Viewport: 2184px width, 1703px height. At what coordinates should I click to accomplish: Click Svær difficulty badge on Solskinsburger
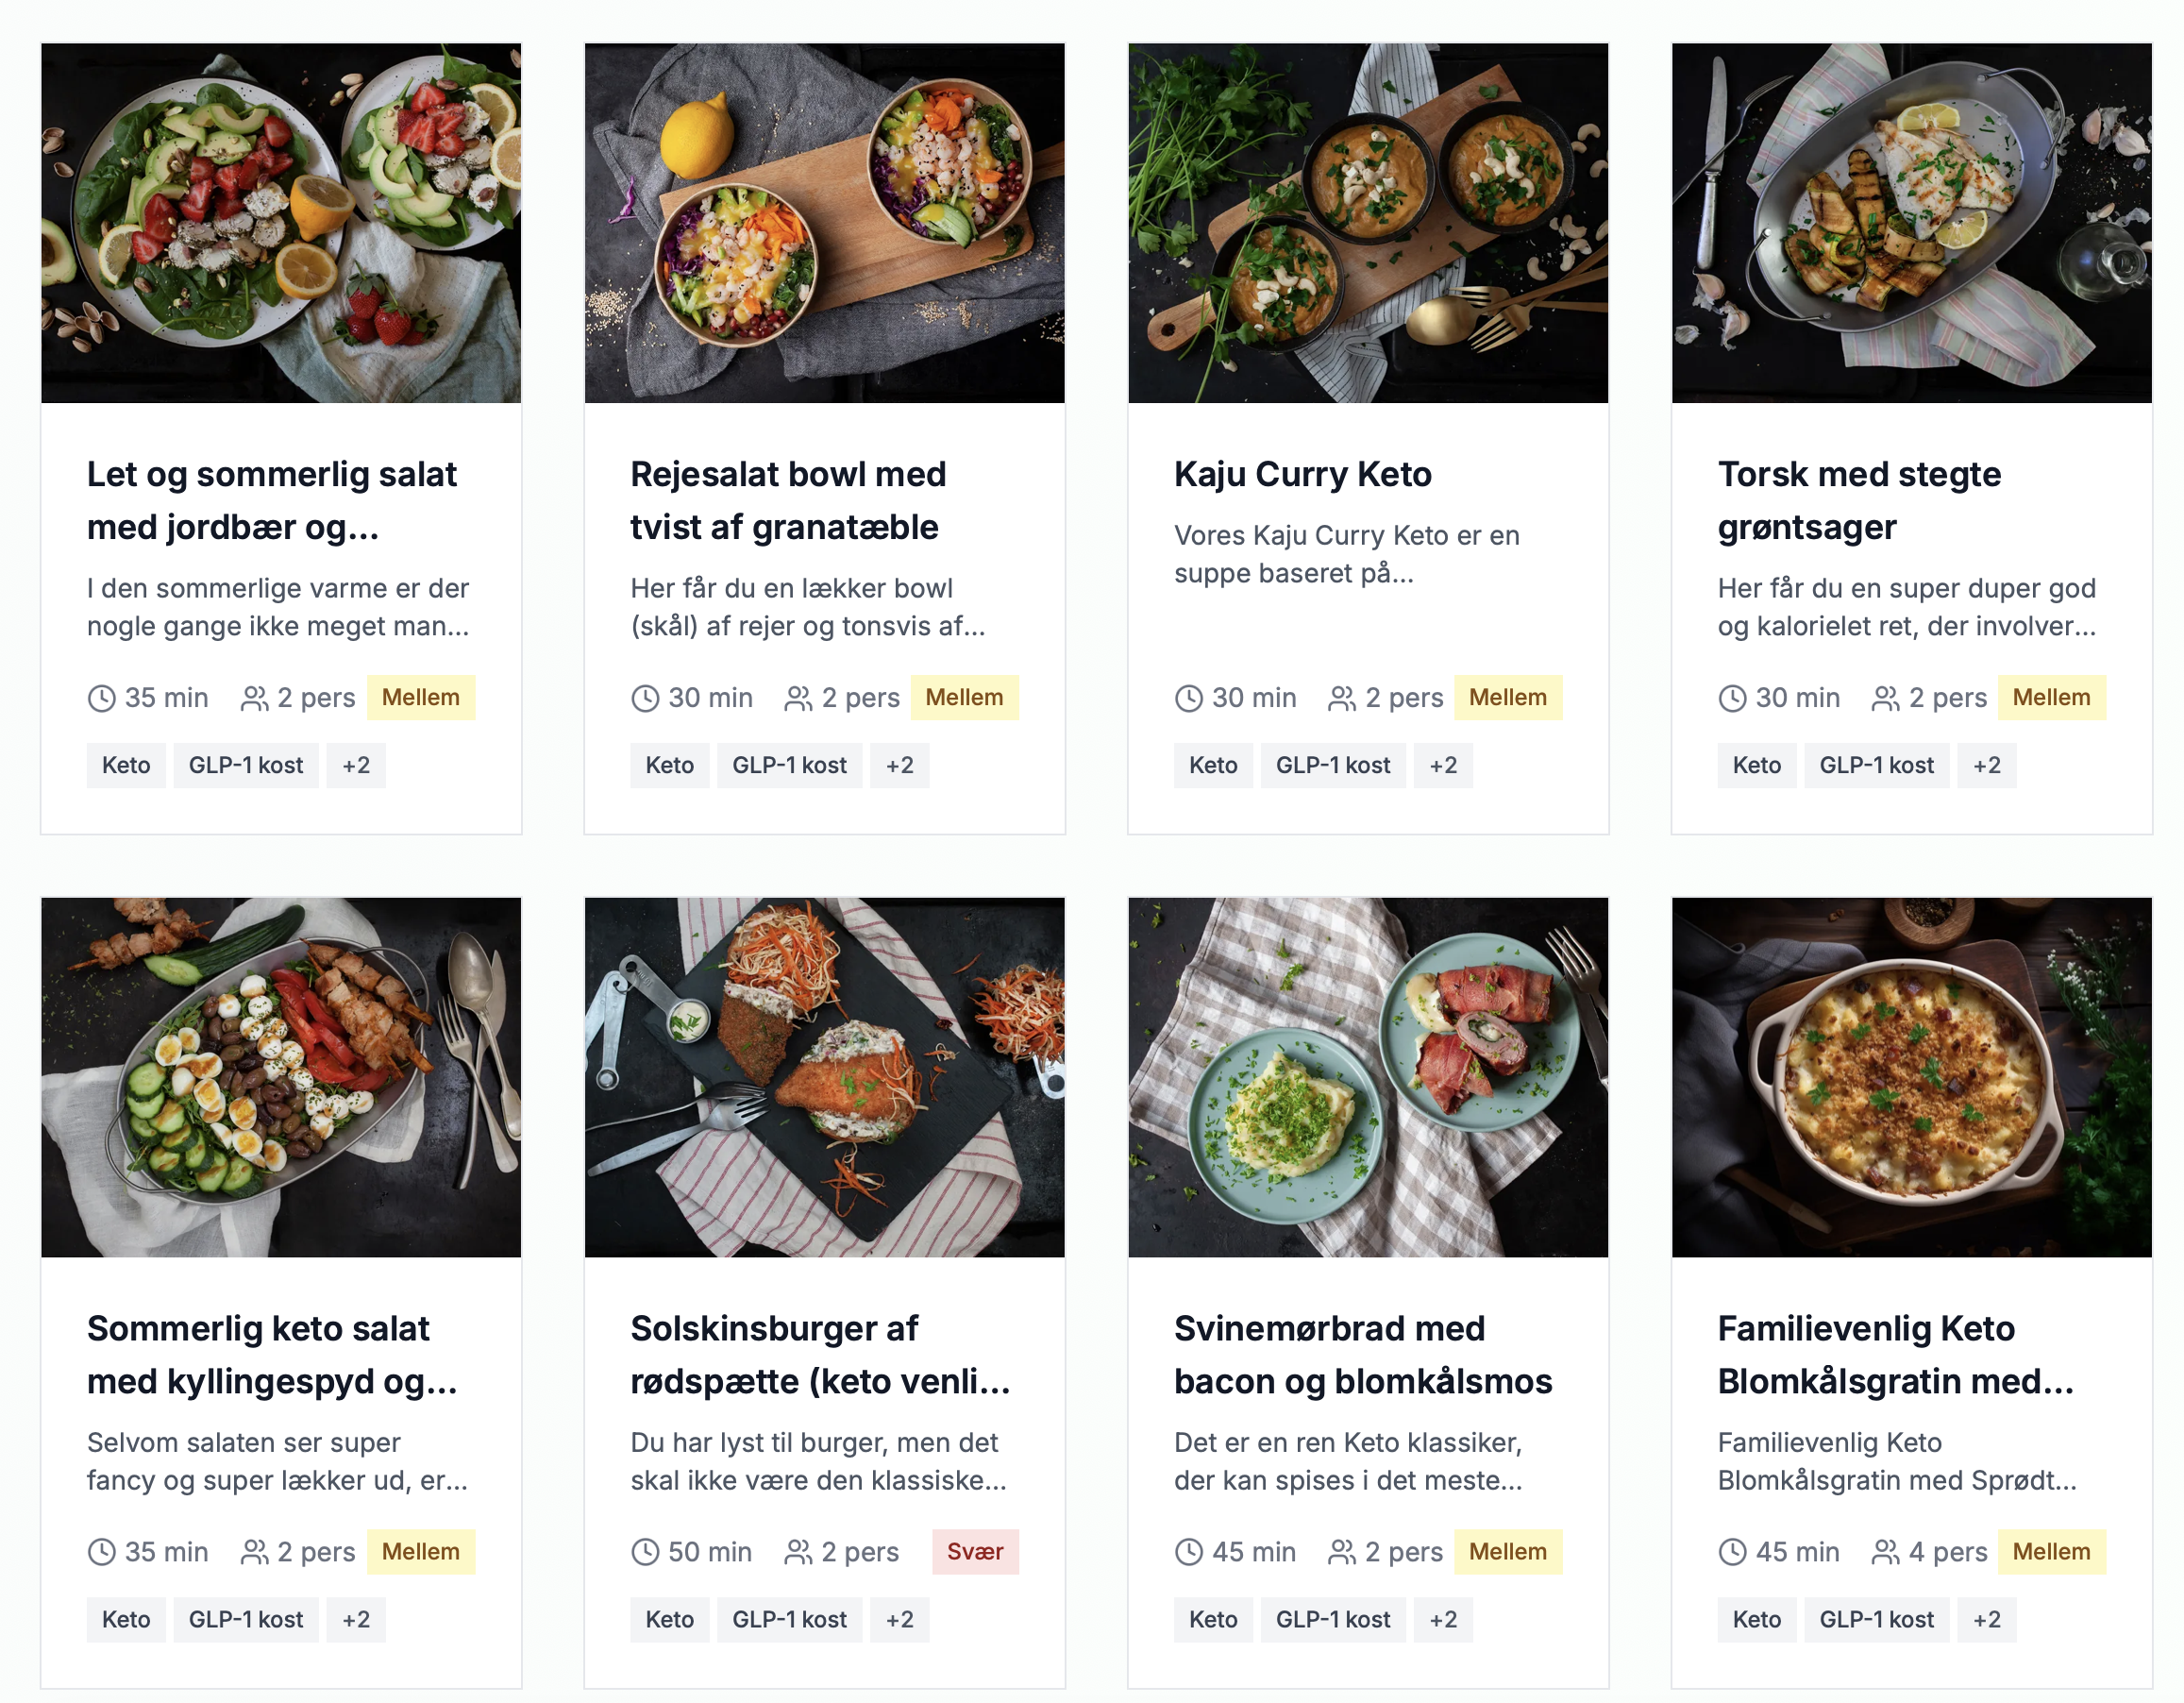(x=974, y=1552)
